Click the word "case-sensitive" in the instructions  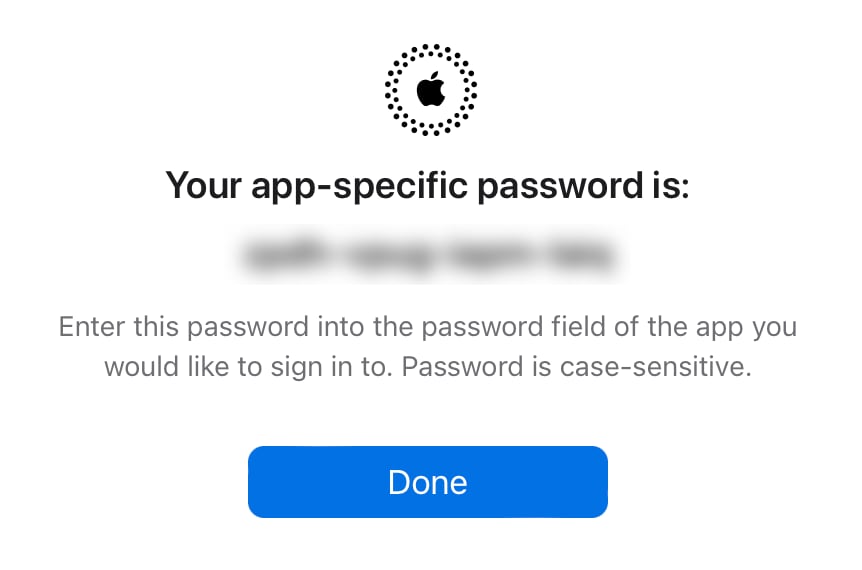[660, 366]
